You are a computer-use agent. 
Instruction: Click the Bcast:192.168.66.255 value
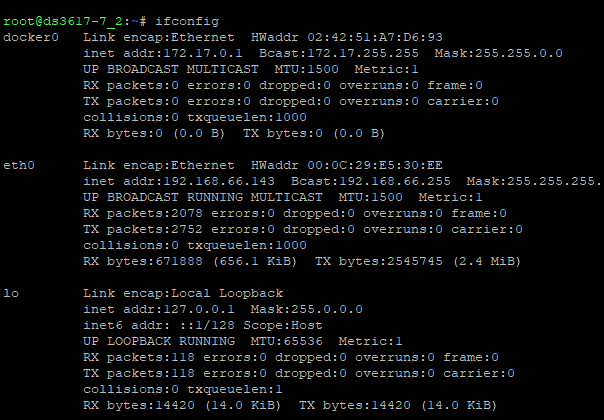tap(371, 181)
